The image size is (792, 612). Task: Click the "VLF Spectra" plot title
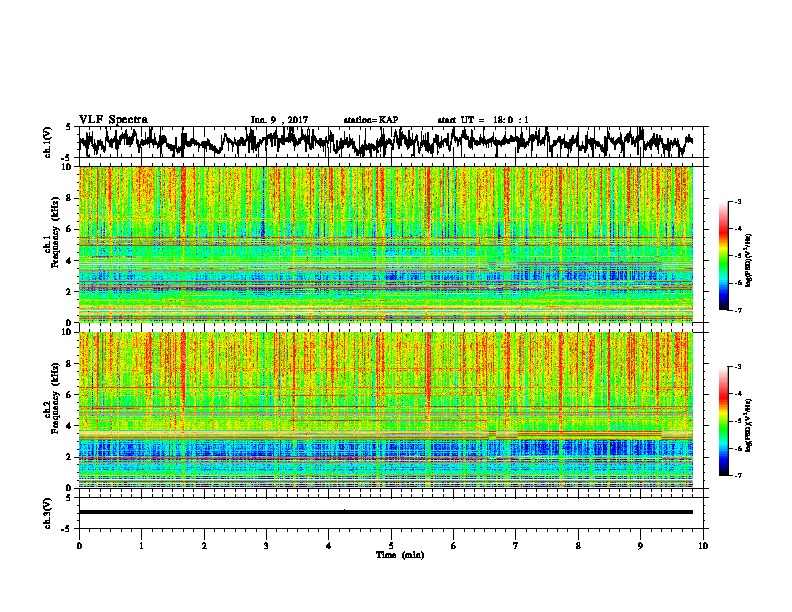[x=113, y=120]
